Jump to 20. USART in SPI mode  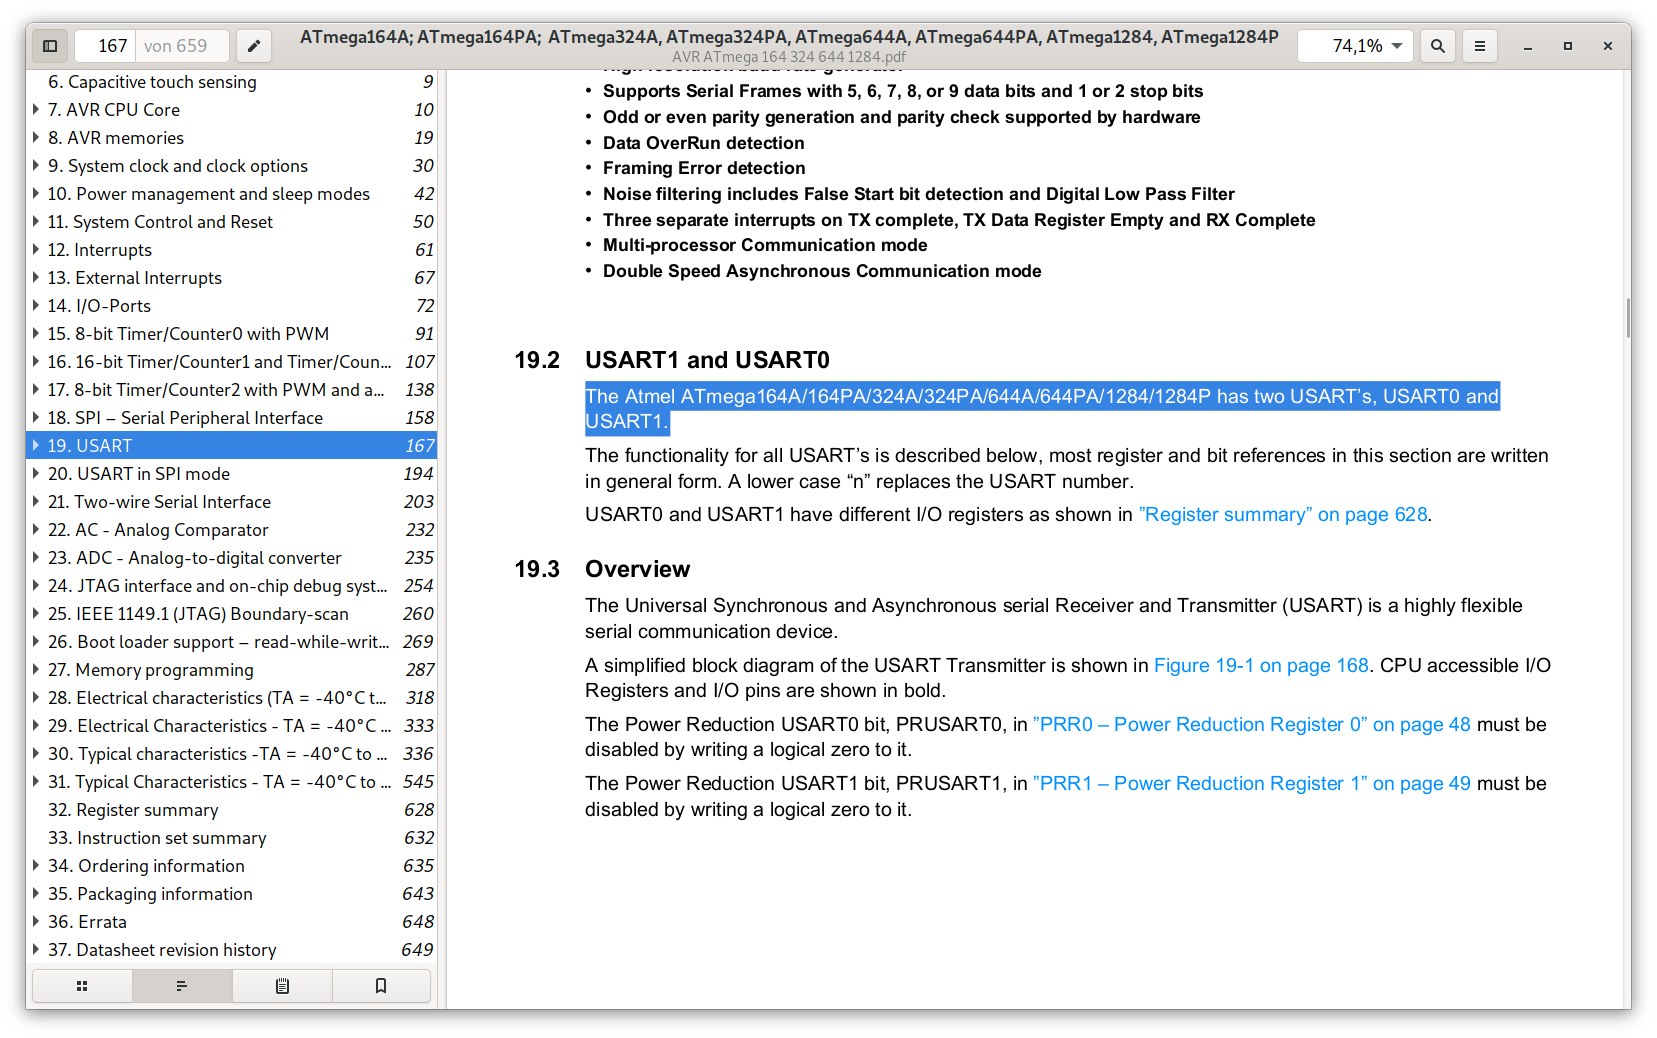pyautogui.click(x=232, y=474)
